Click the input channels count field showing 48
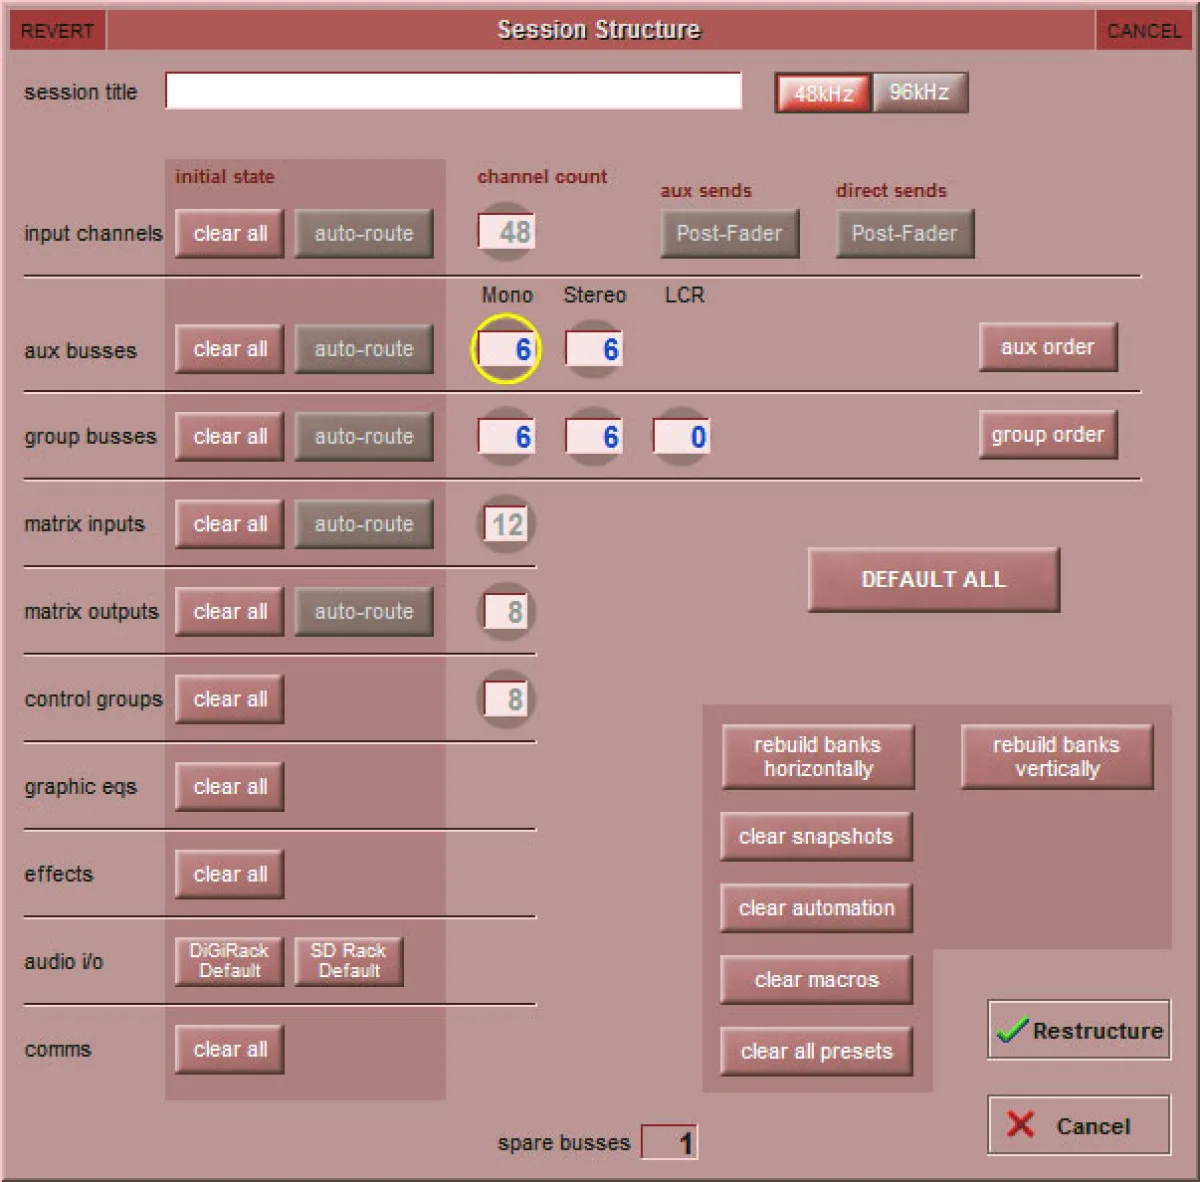The height and width of the screenshot is (1182, 1200). pyautogui.click(x=507, y=232)
